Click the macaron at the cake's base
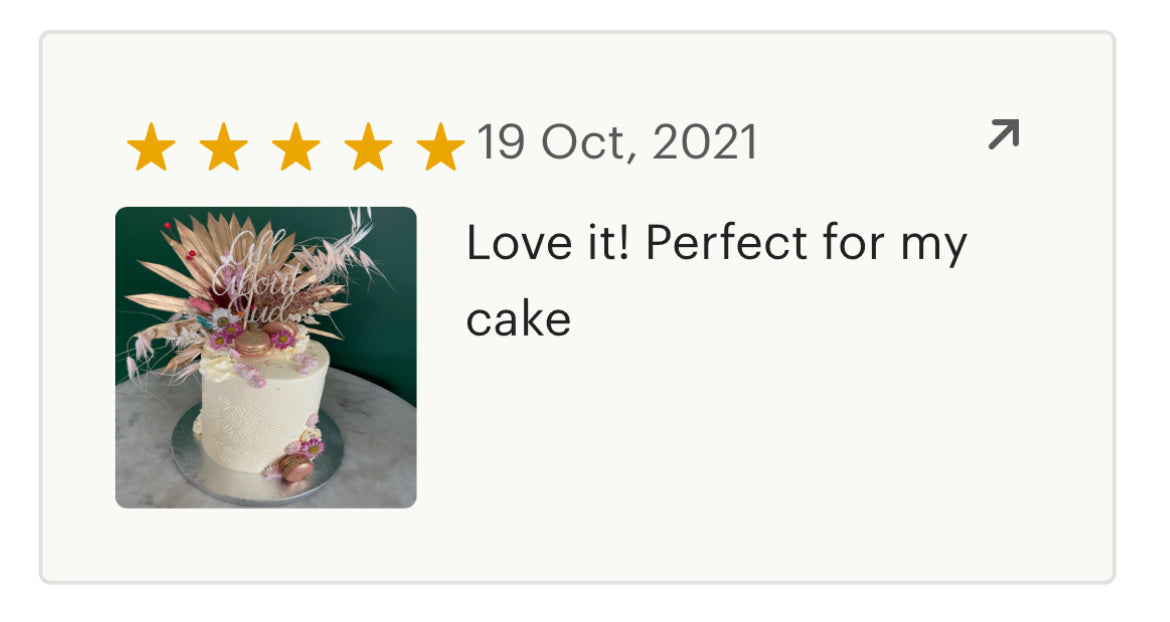1170x622 pixels. (296, 468)
